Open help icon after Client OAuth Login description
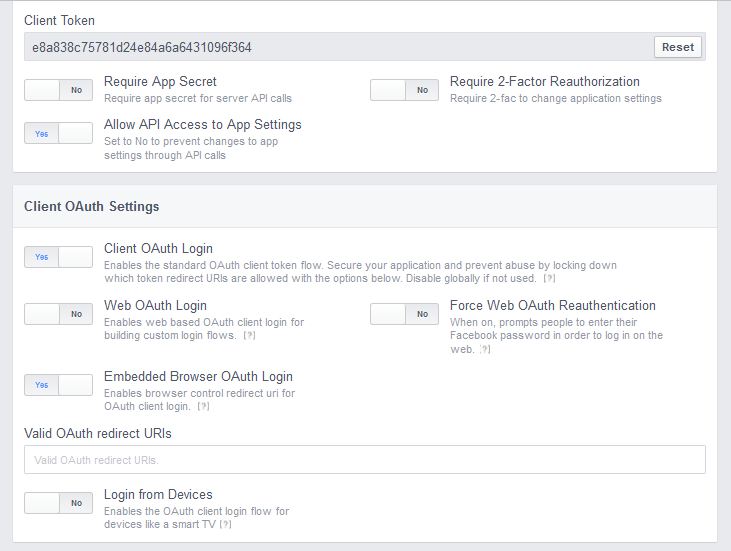 (550, 279)
